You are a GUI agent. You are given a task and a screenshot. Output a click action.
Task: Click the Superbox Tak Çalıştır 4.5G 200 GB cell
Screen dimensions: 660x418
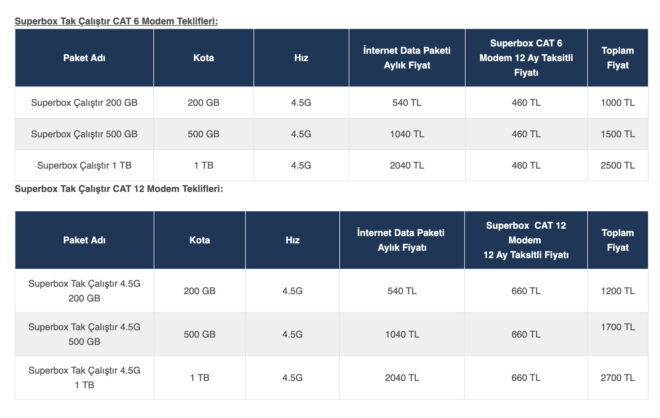[x=84, y=291]
